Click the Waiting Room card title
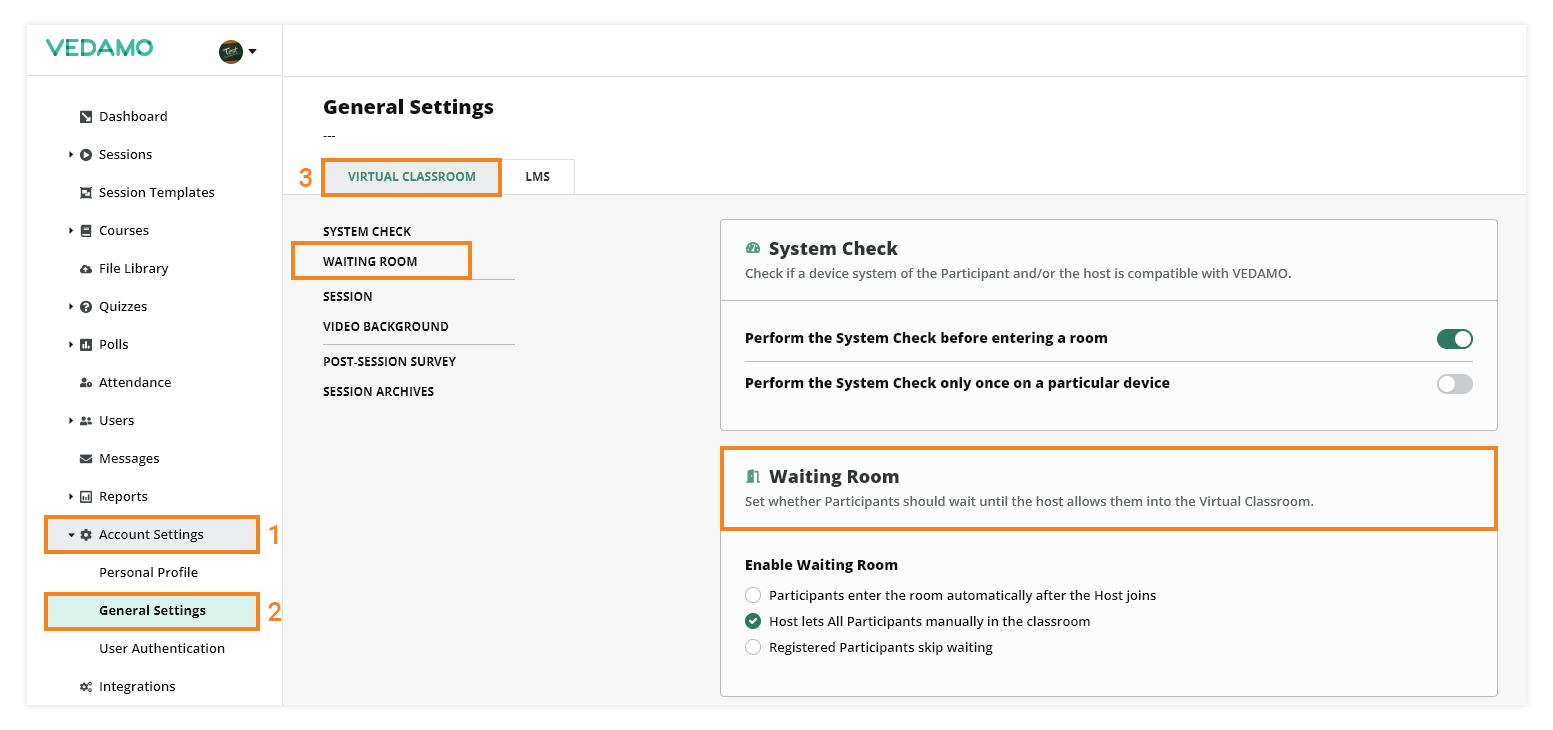 (x=834, y=477)
